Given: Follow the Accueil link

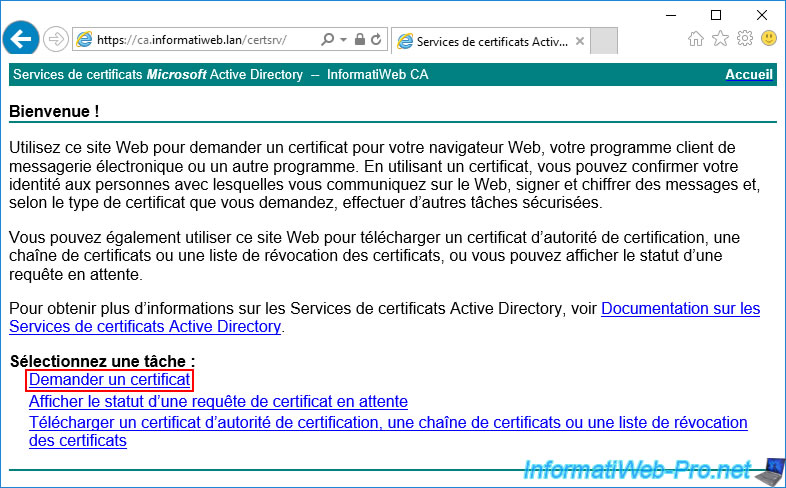Looking at the screenshot, I should point(749,75).
